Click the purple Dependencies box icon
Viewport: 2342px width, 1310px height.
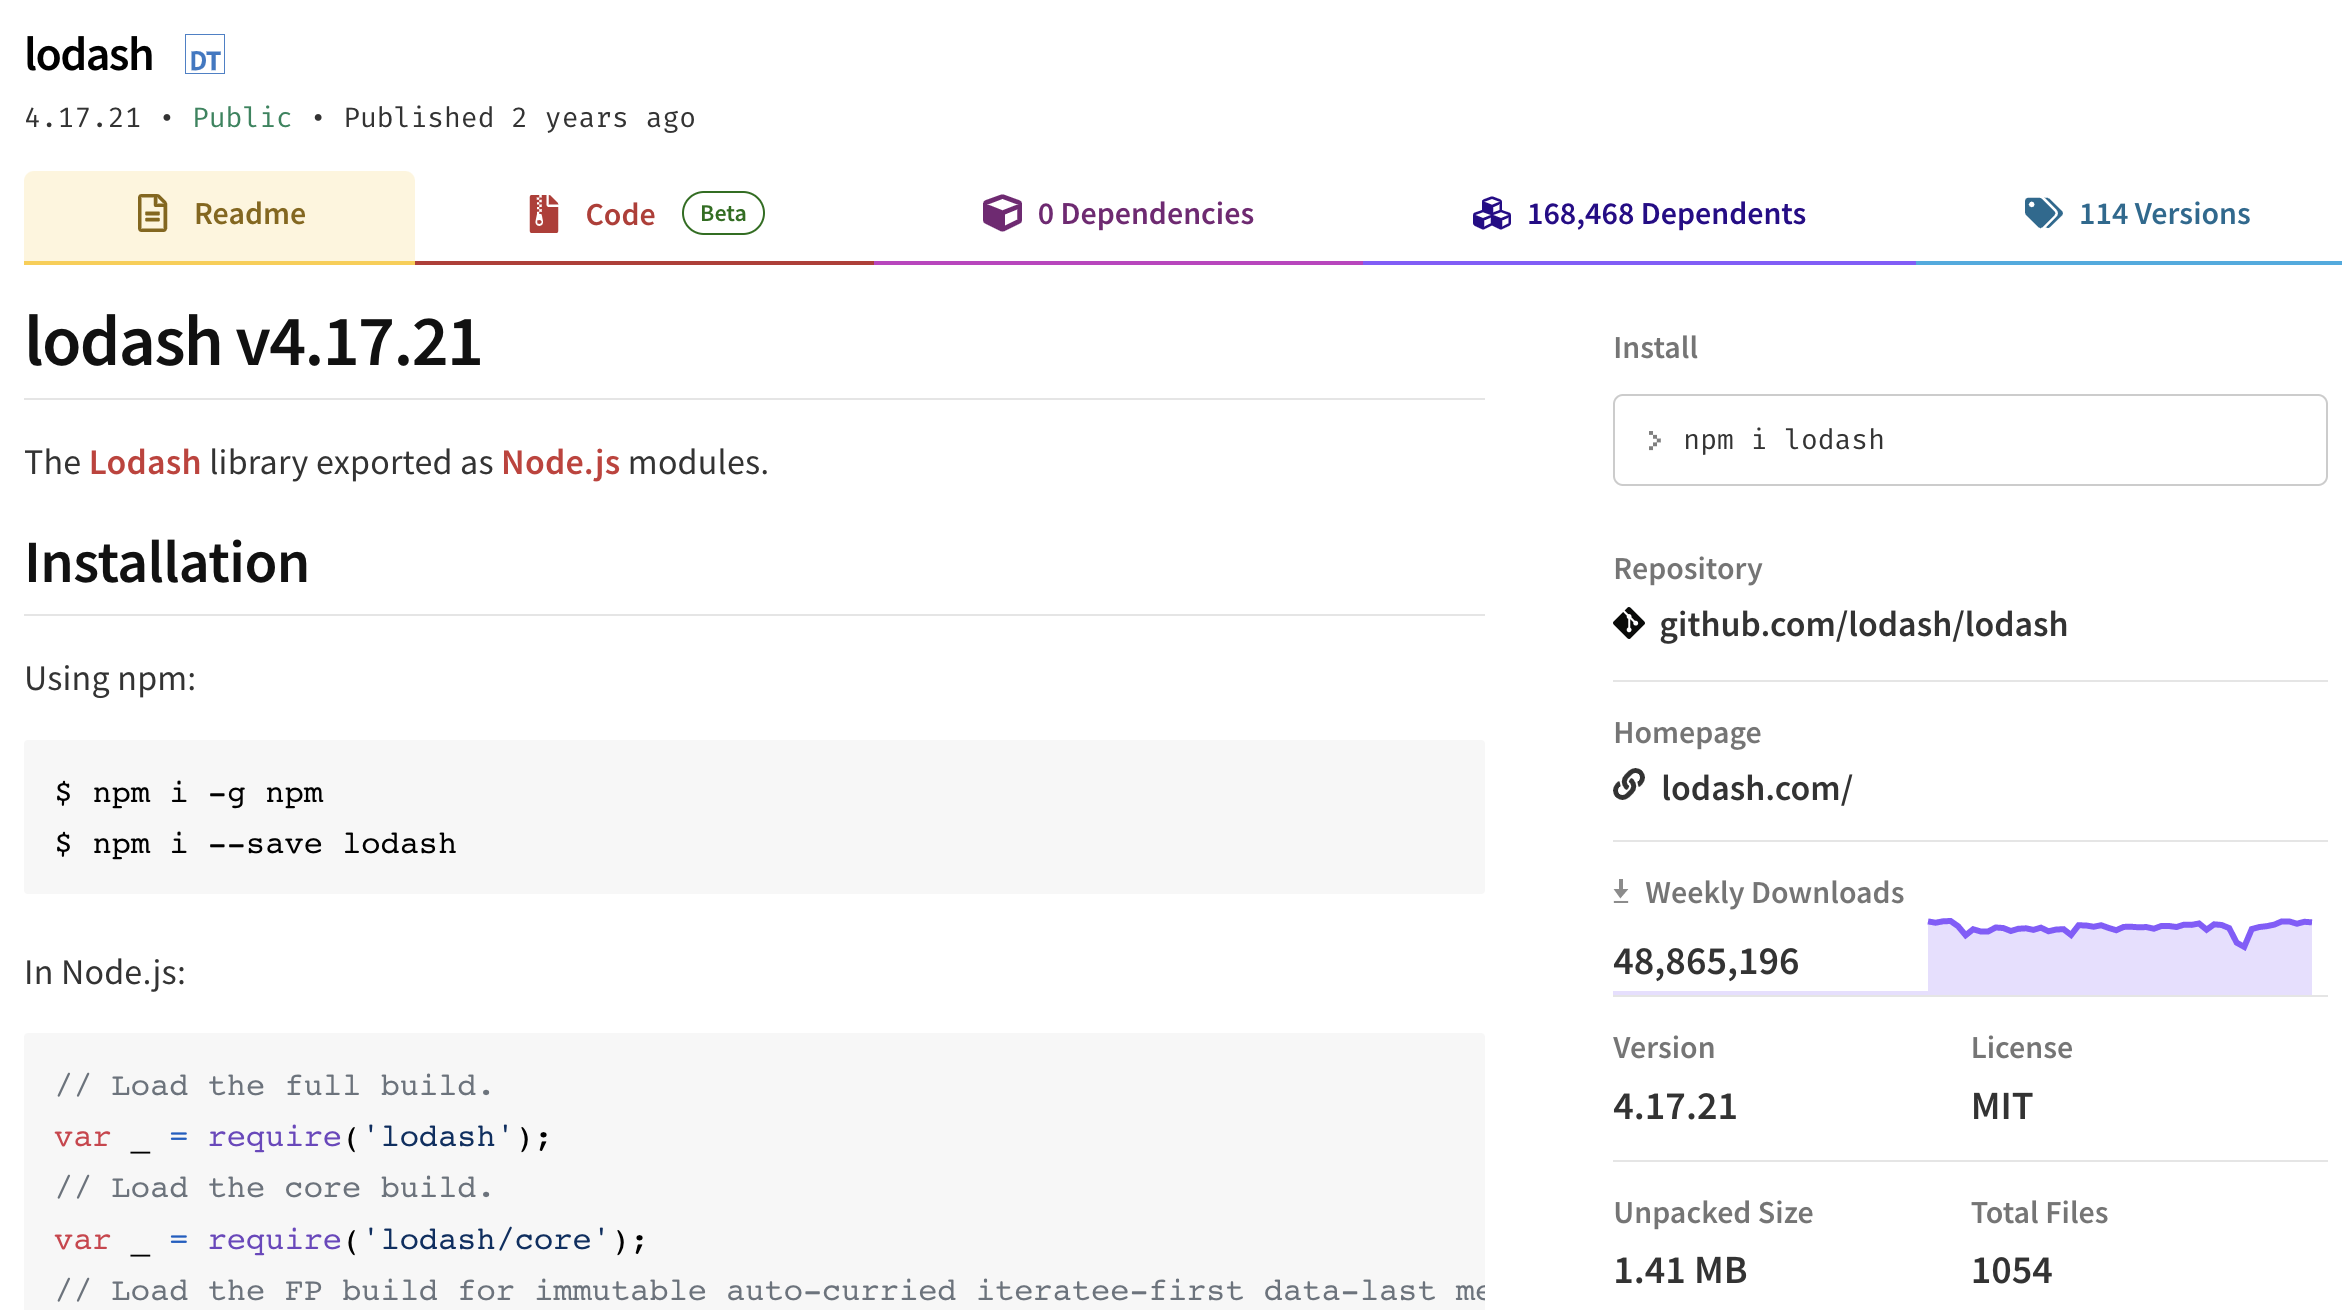1001,213
